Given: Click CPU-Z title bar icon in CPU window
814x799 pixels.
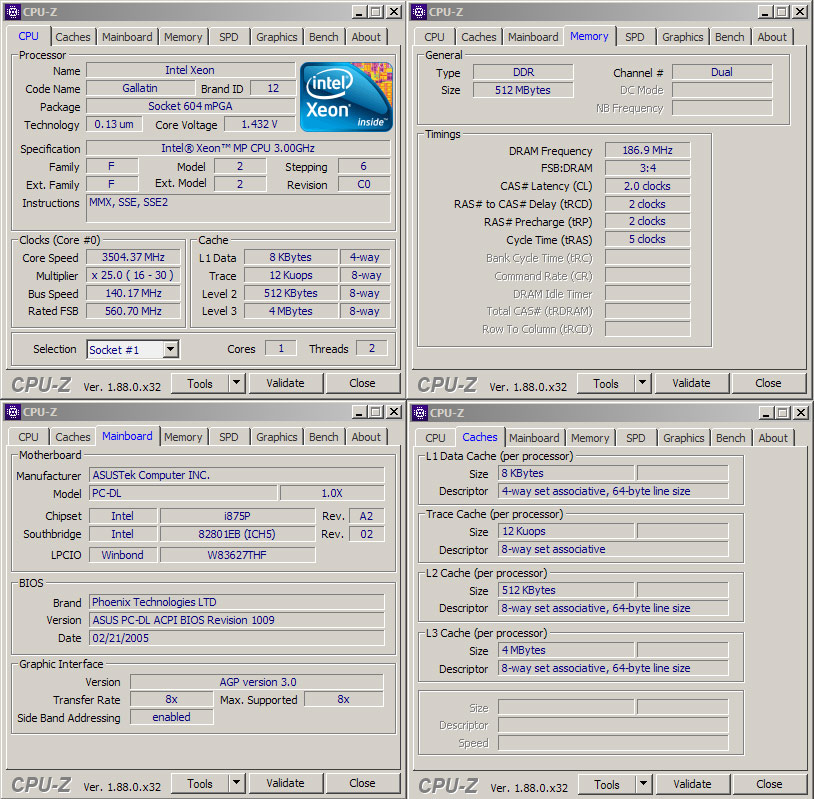Looking at the screenshot, I should click(13, 11).
